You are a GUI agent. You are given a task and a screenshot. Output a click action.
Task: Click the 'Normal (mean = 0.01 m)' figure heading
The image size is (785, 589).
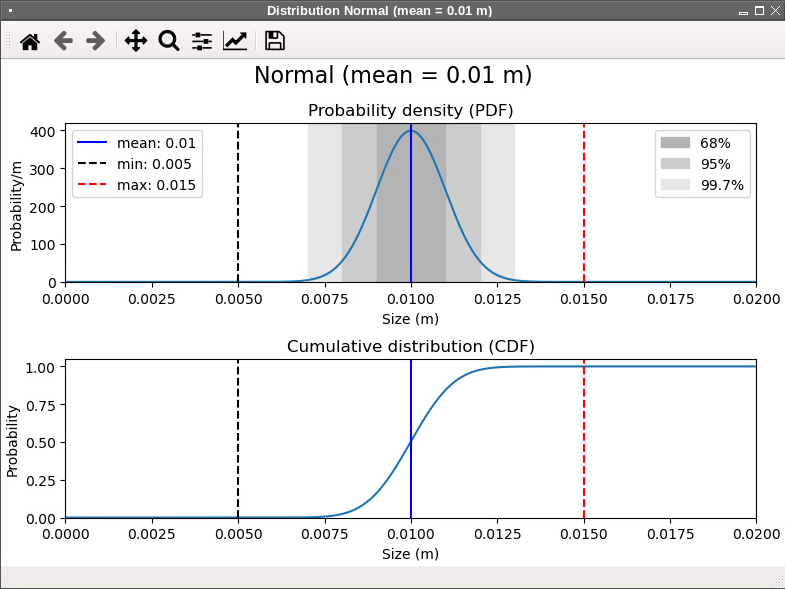click(x=392, y=75)
